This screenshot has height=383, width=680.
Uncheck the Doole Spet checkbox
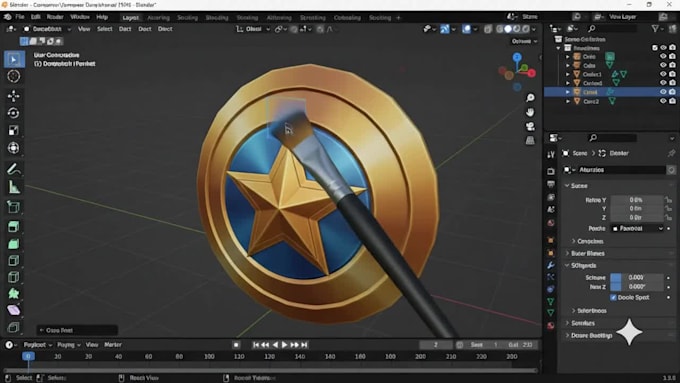tap(613, 298)
